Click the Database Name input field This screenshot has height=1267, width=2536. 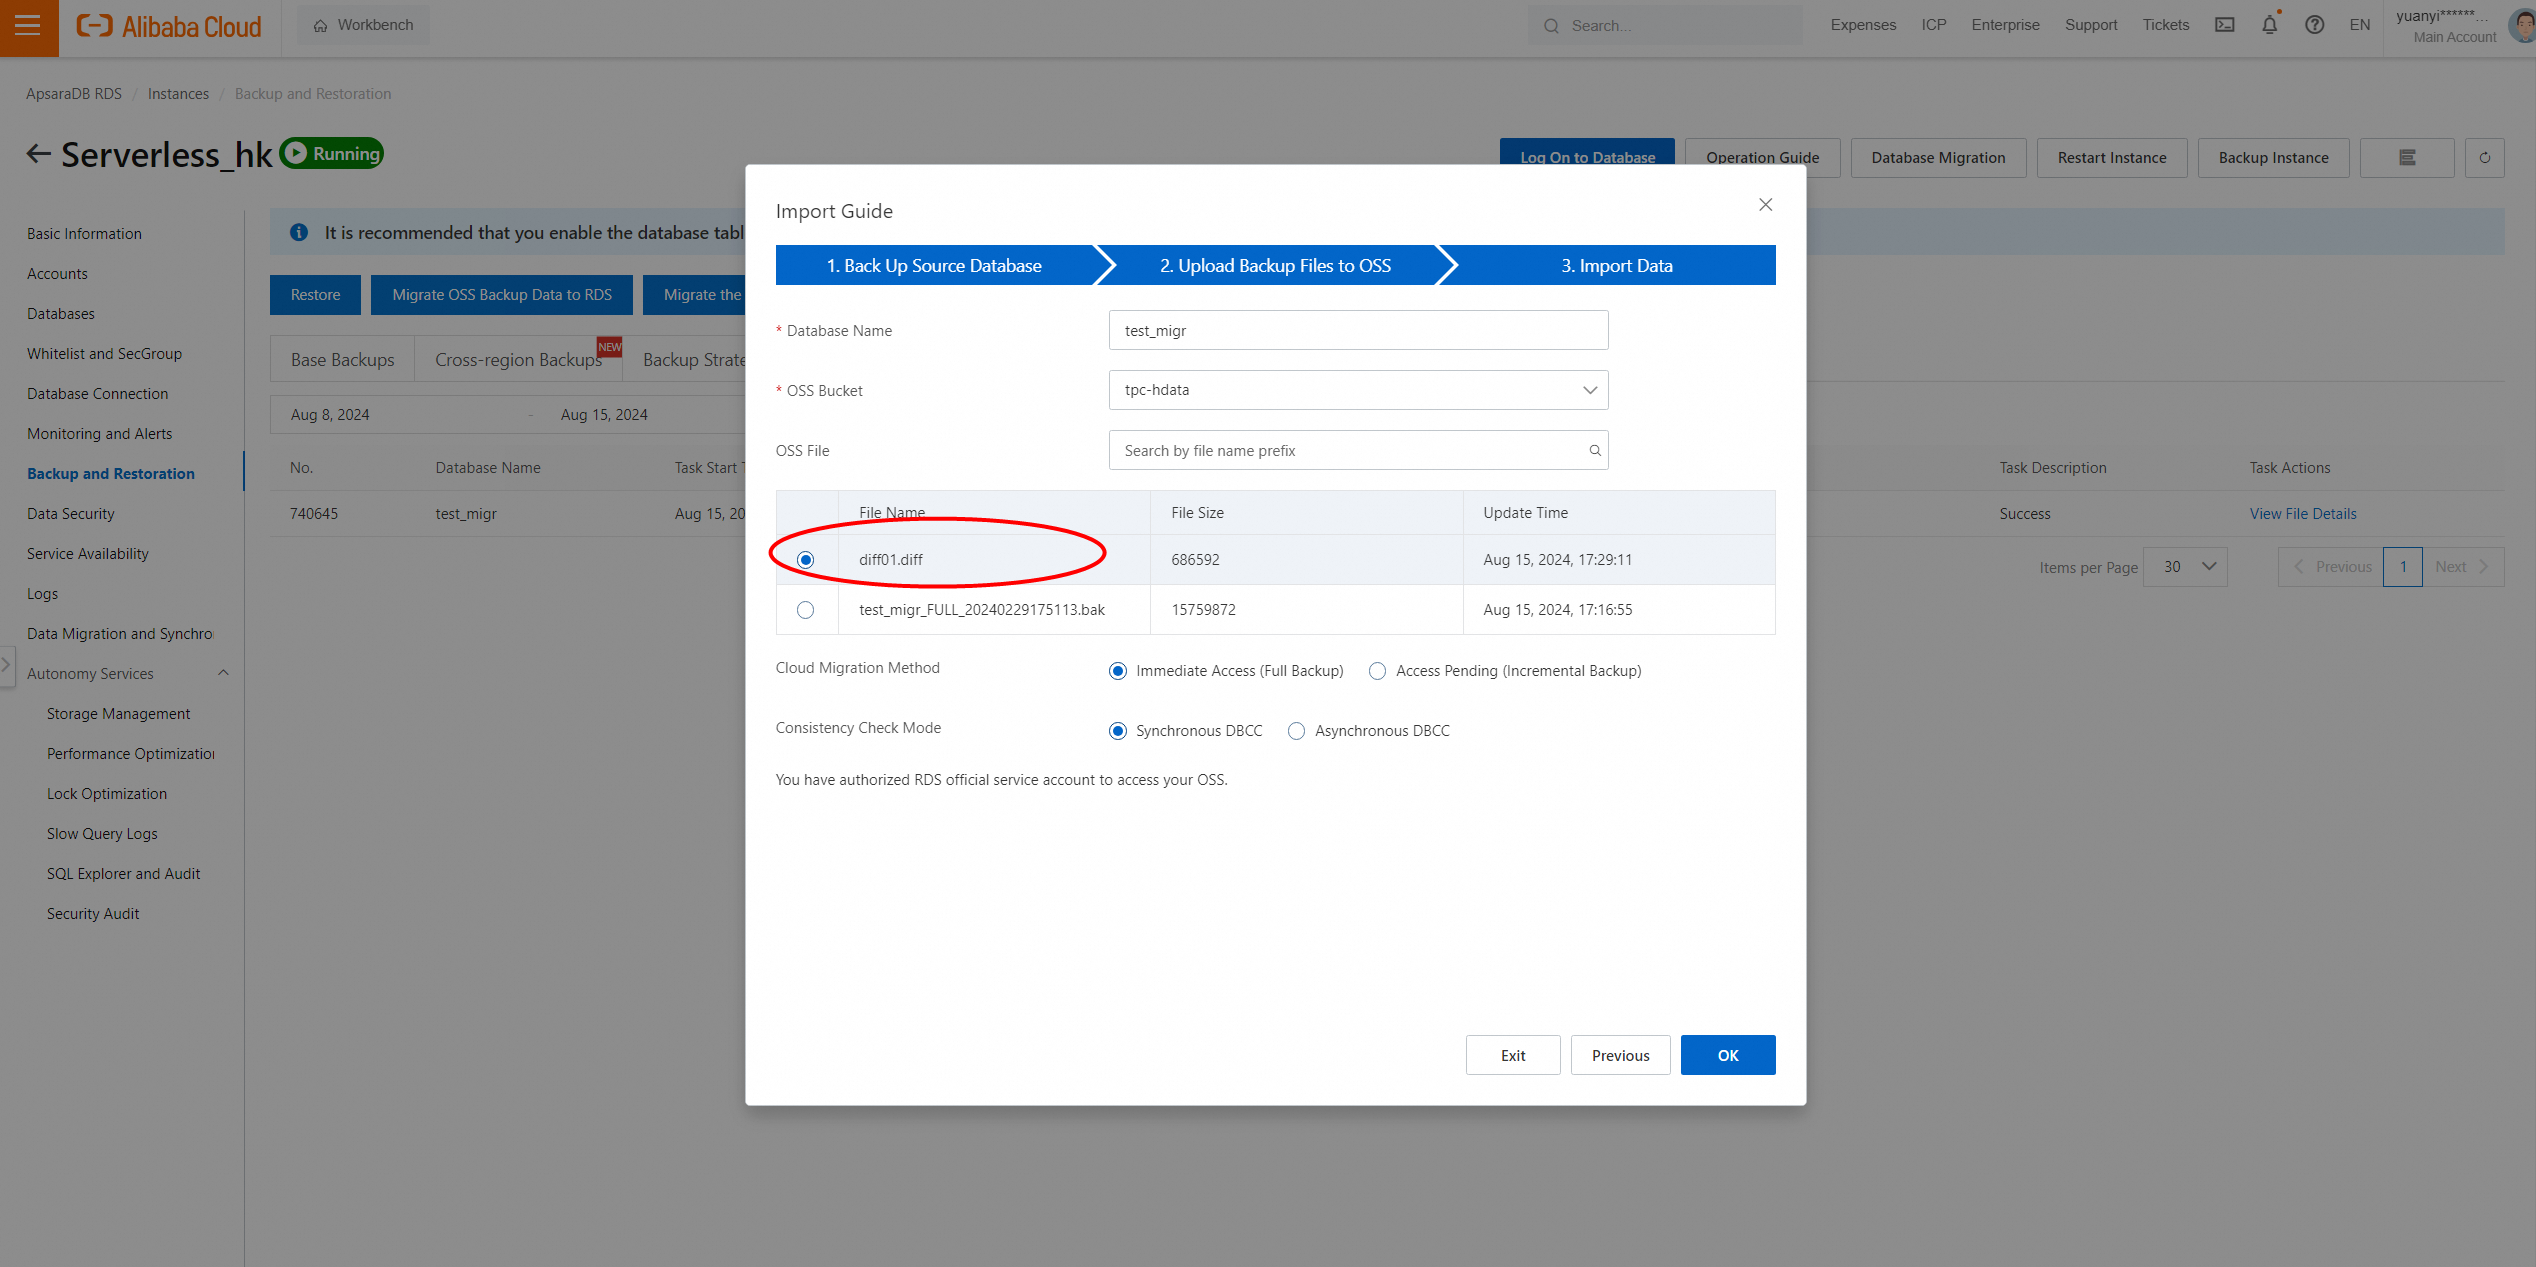click(1358, 330)
